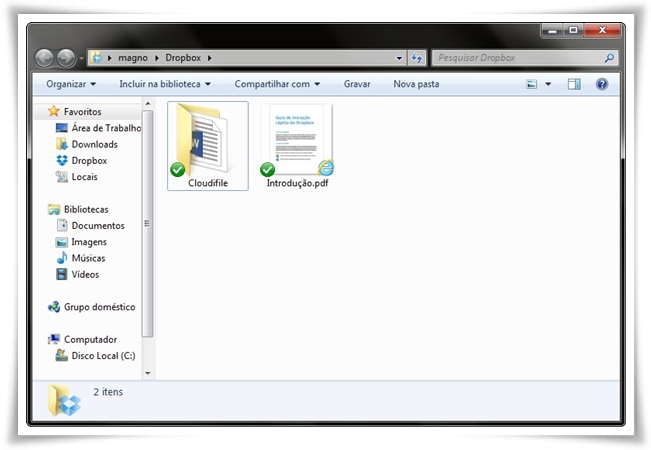Go forward with the Forward arrow button
651x450 pixels.
tap(66, 58)
